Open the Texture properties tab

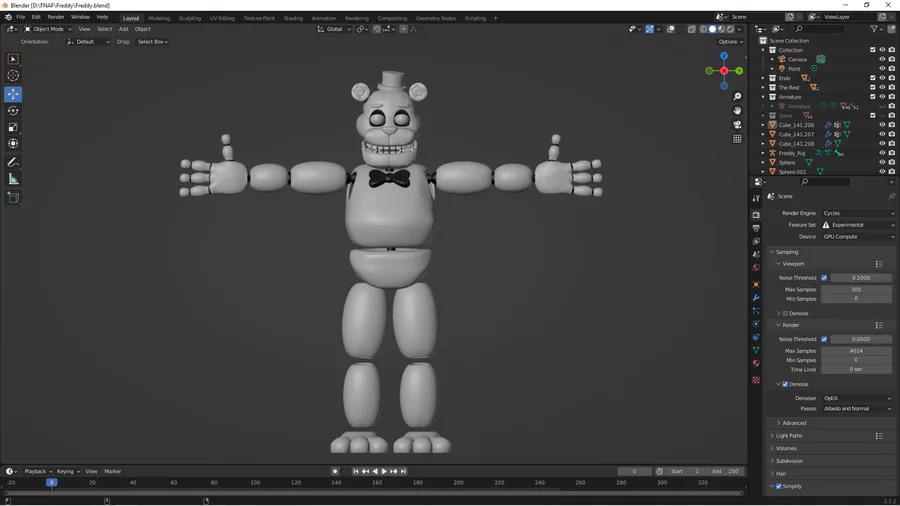756,380
